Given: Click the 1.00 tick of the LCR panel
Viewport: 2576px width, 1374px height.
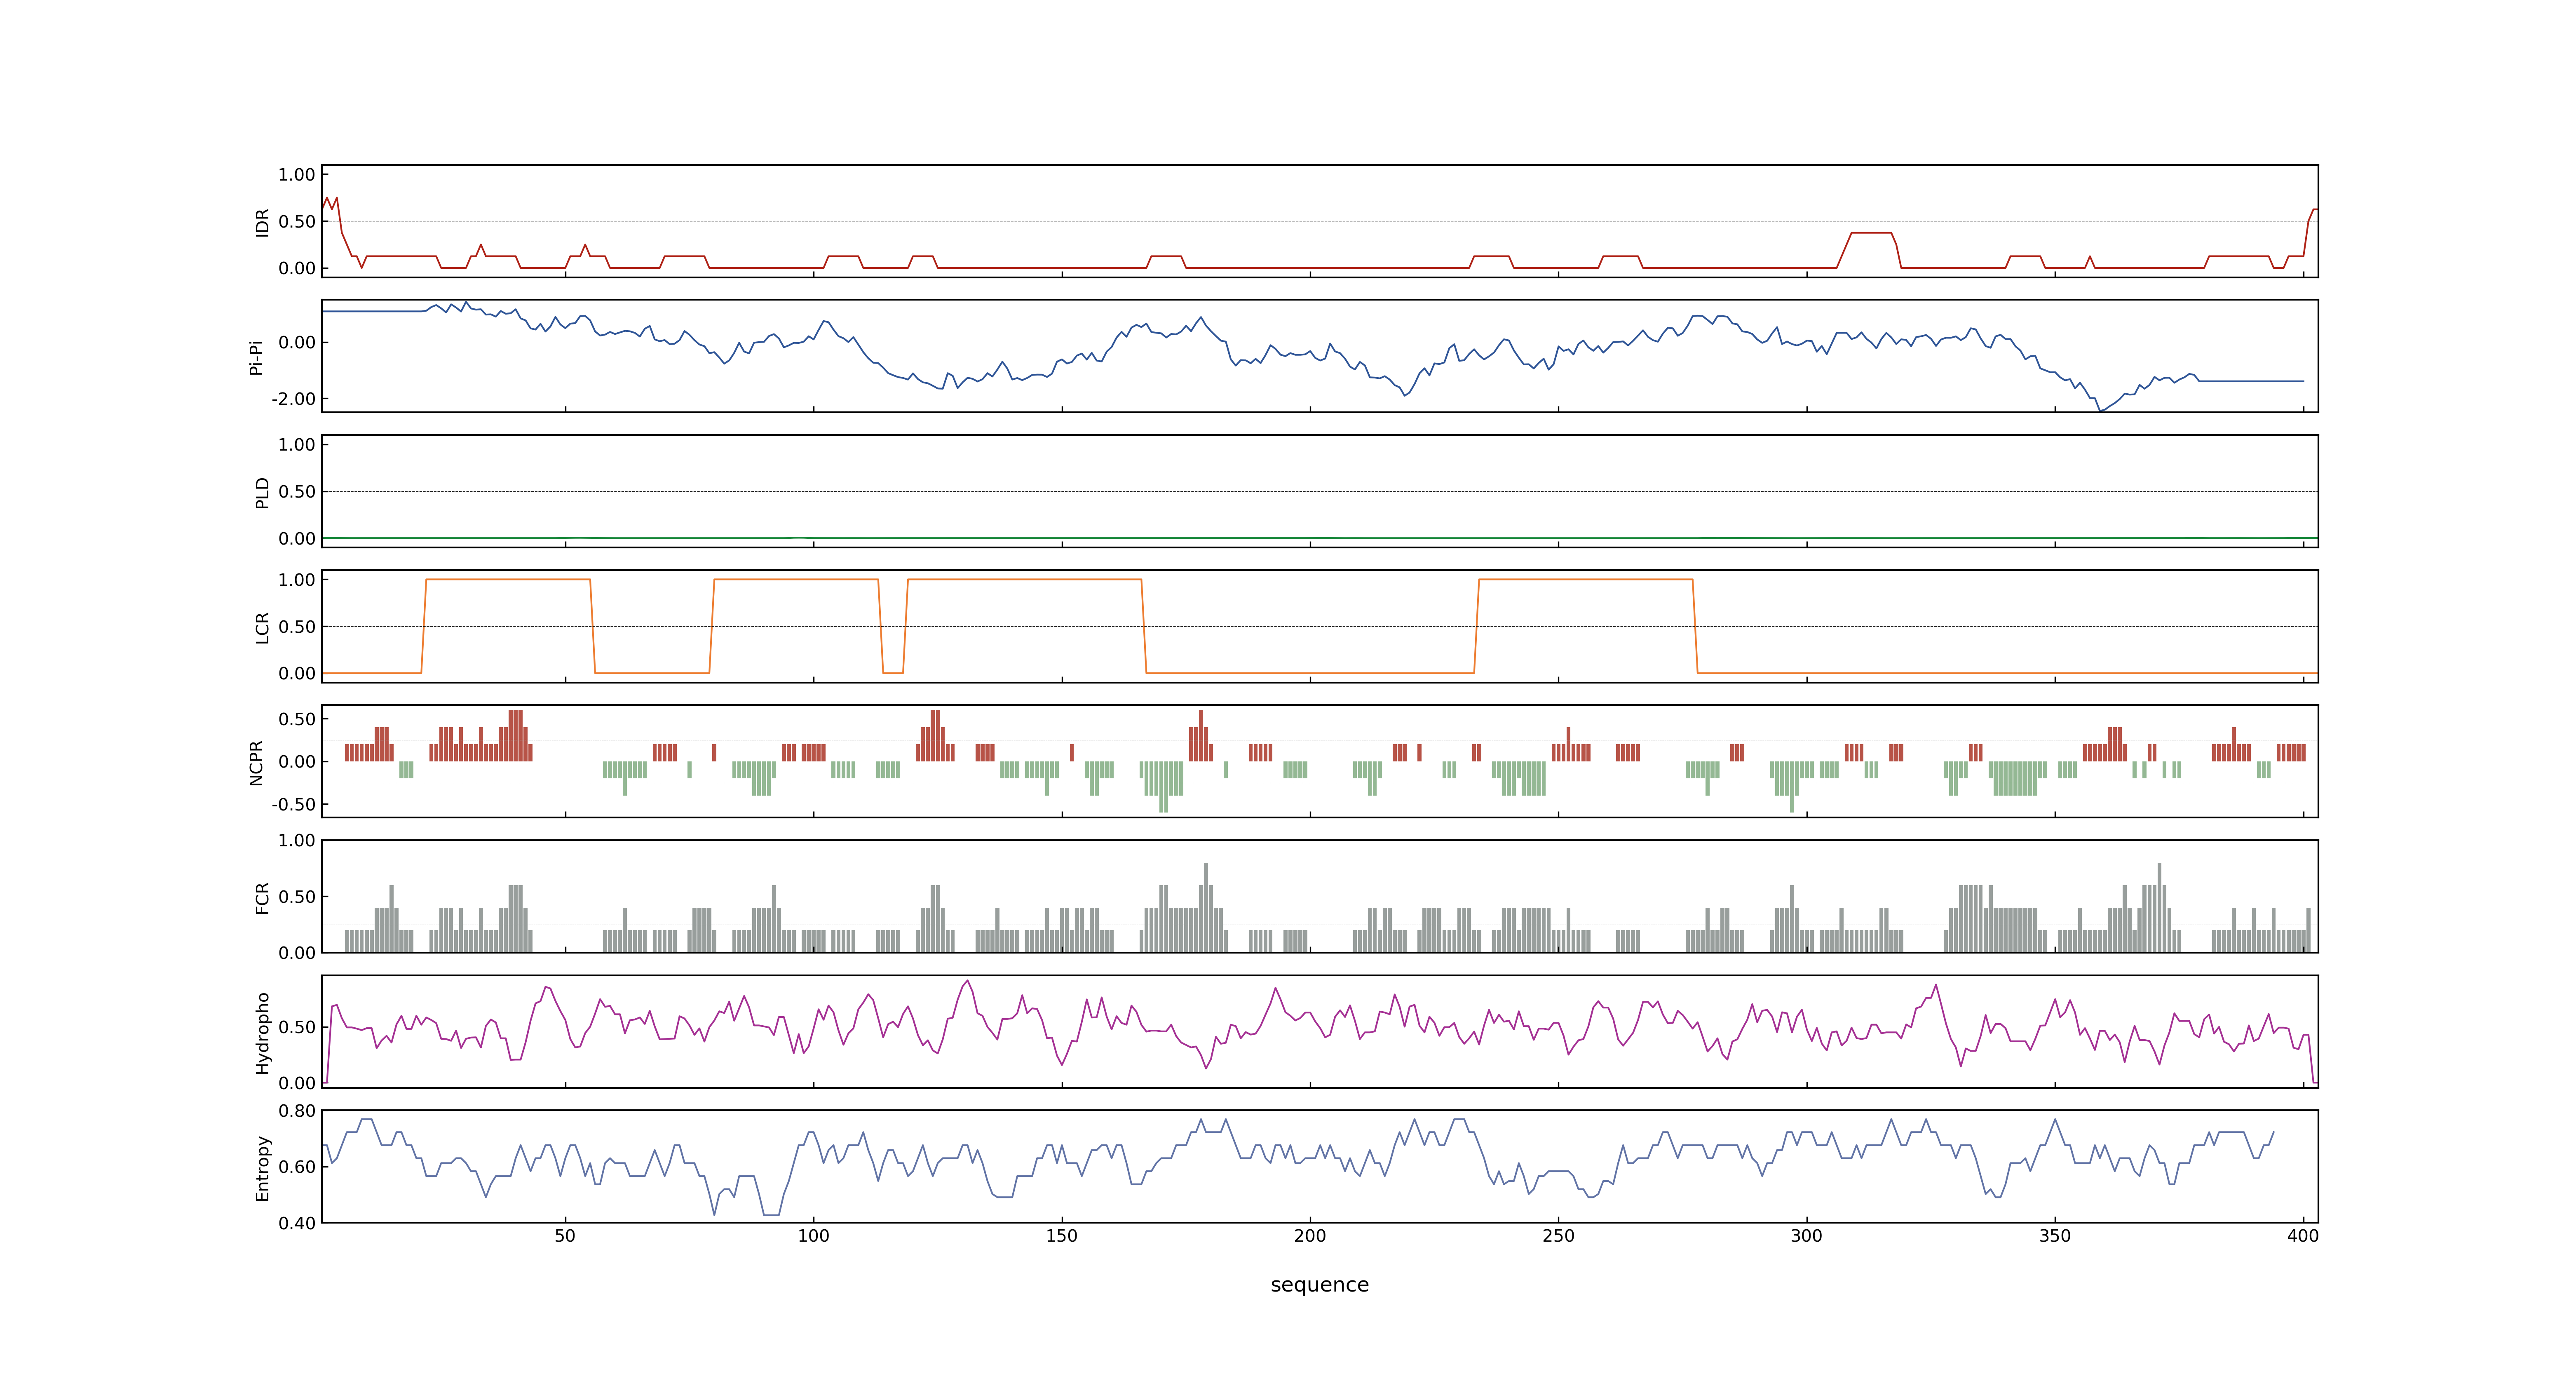Looking at the screenshot, I should 297,580.
